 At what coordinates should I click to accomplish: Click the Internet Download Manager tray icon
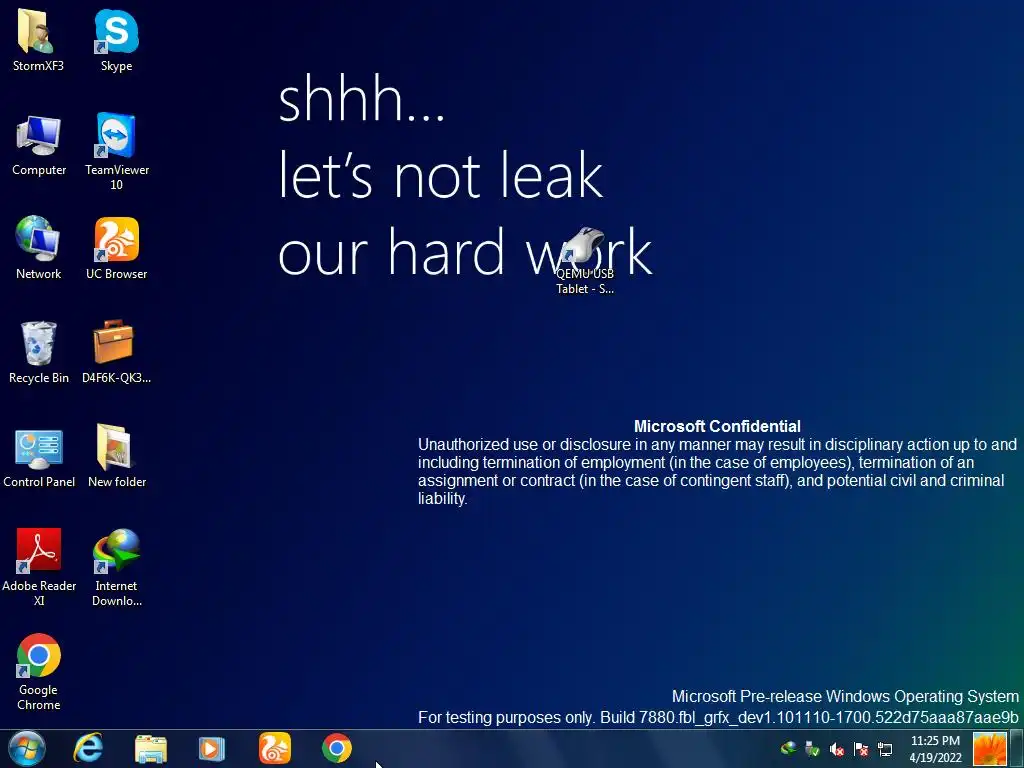pyautogui.click(x=788, y=748)
